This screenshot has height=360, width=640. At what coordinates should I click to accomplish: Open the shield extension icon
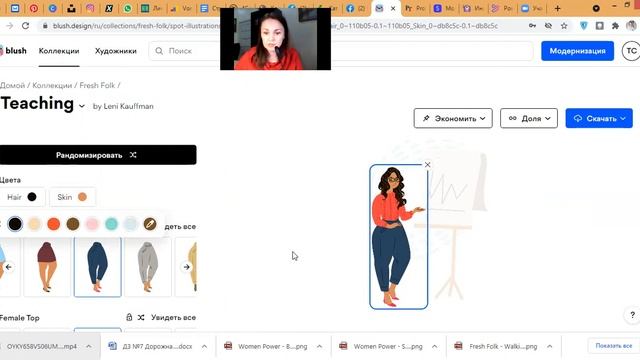tap(584, 26)
